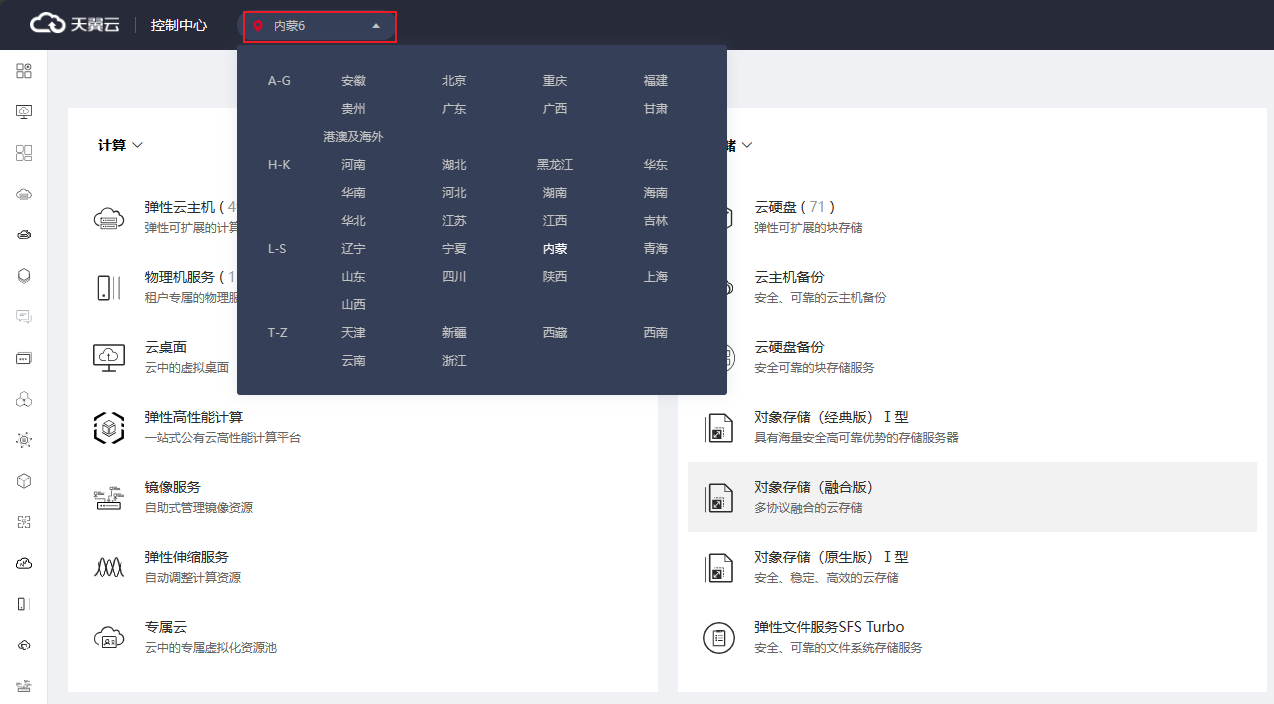Click the 弹性文件服务SFS Turbo icon
The image size is (1274, 704).
click(718, 637)
